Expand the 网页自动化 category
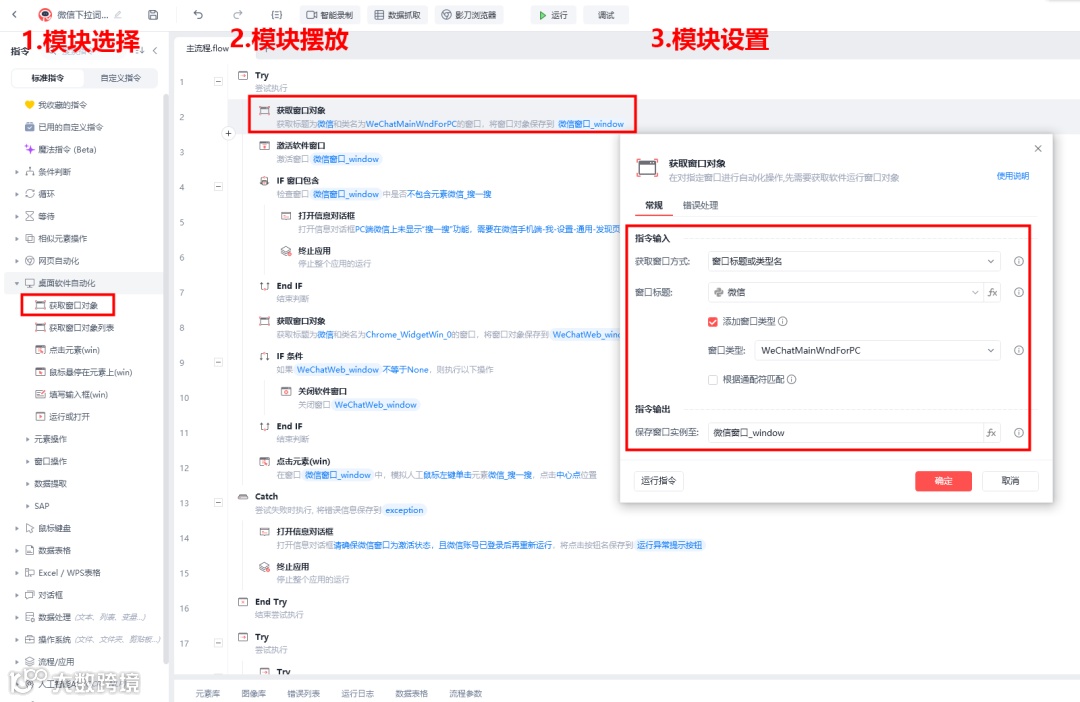 [x=17, y=260]
